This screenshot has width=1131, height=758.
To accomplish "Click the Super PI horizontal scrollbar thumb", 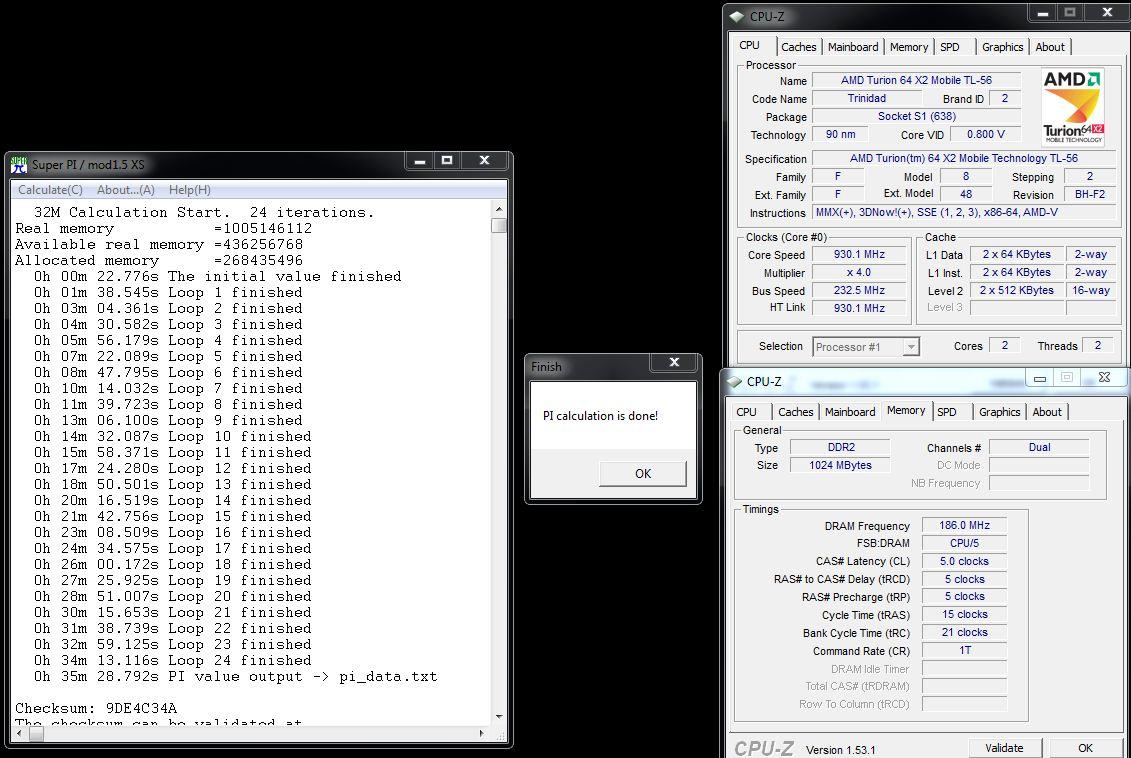I will click(x=36, y=733).
